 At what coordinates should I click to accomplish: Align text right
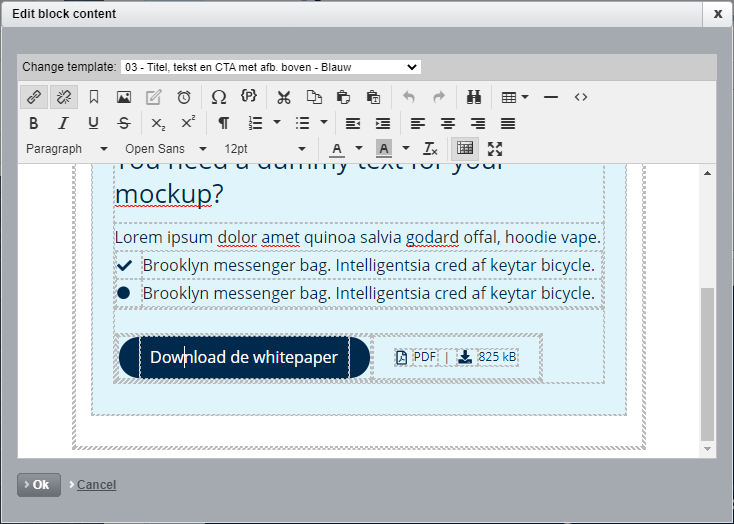pyautogui.click(x=478, y=123)
